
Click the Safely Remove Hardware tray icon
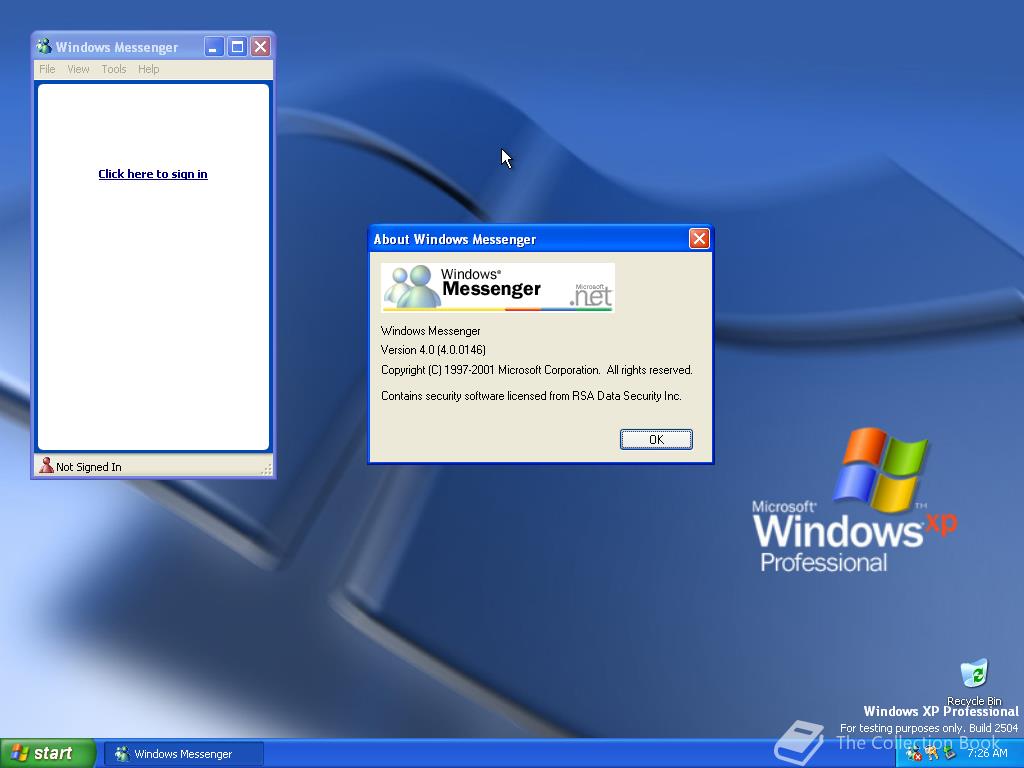coord(950,754)
